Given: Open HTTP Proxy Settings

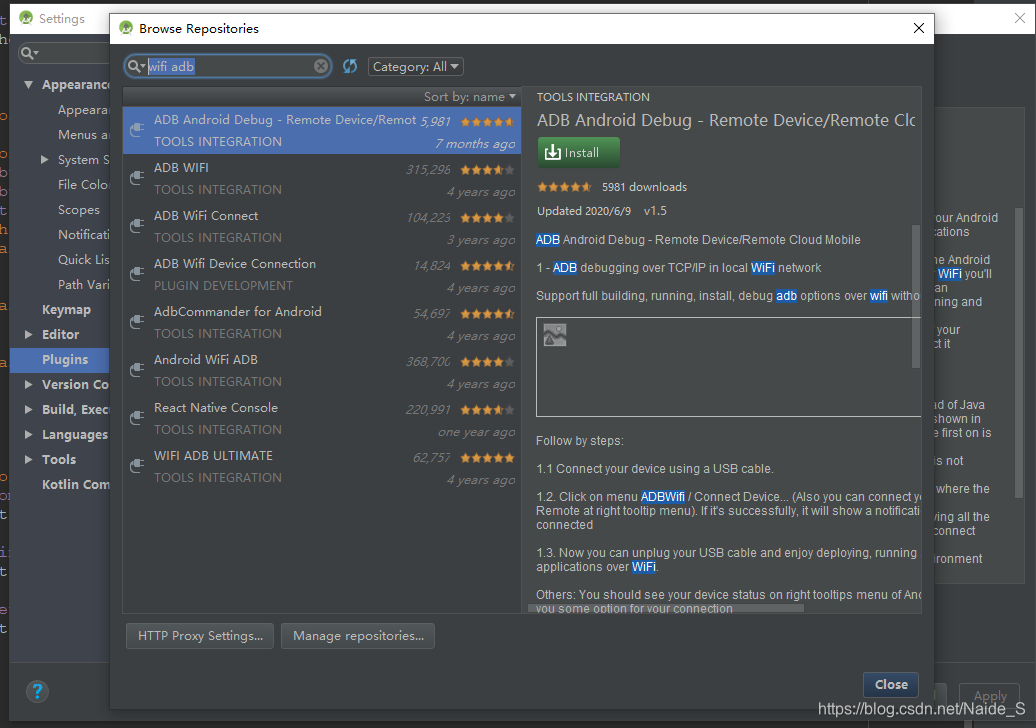Looking at the screenshot, I should (200, 636).
